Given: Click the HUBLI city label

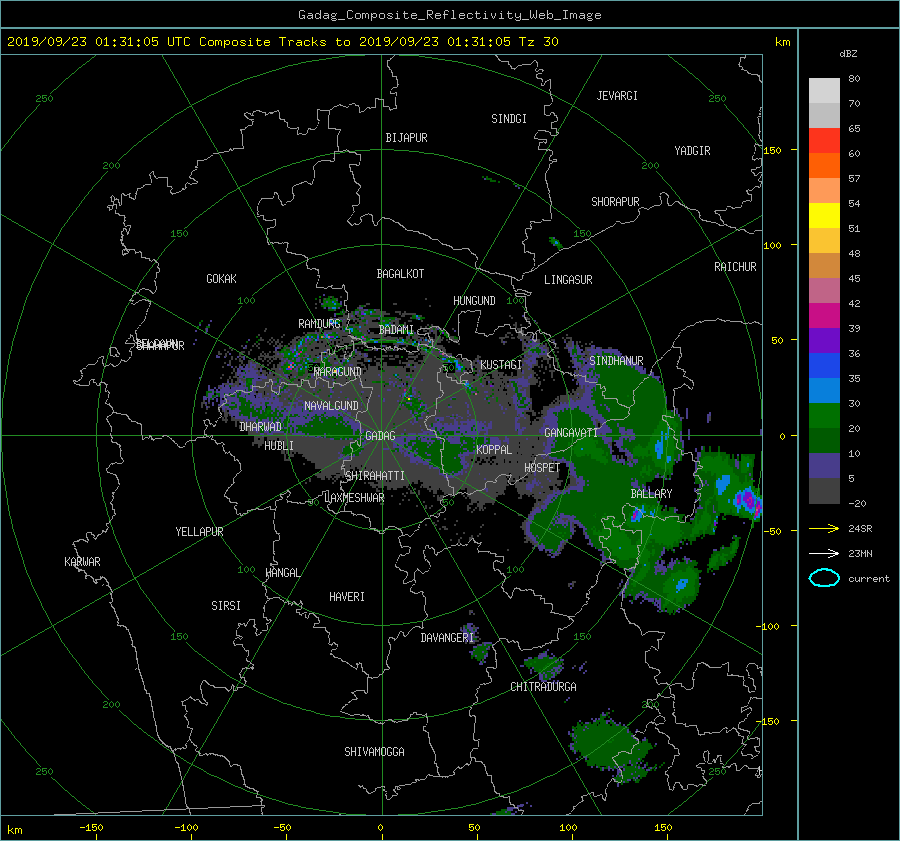Looking at the screenshot, I should point(279,446).
